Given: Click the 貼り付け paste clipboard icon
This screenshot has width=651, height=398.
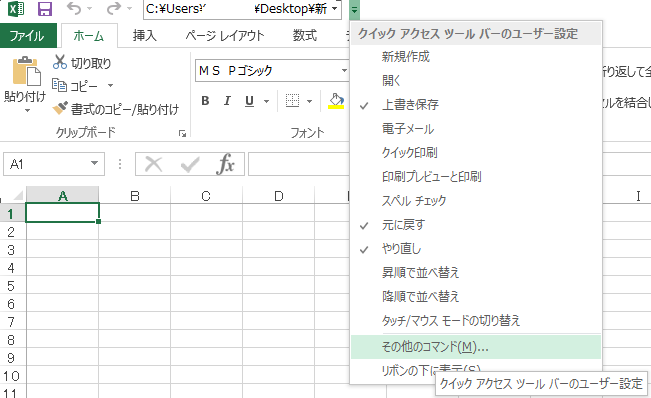Looking at the screenshot, I should click(x=26, y=71).
